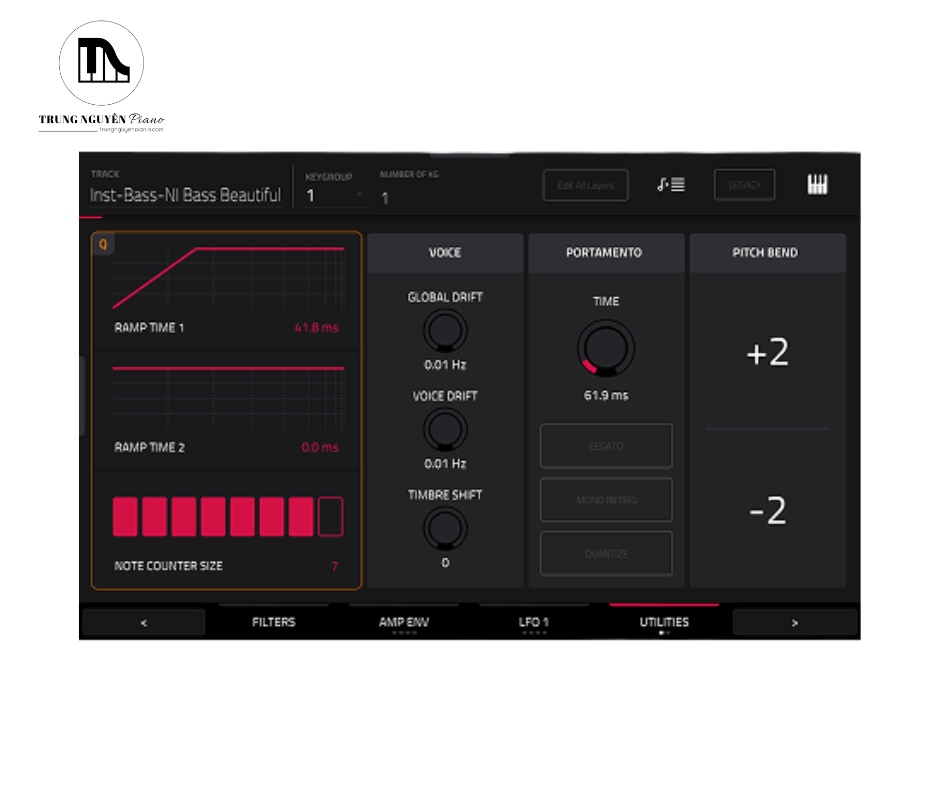The height and width of the screenshot is (788, 940).
Task: Toggle the Quantize option
Action: click(606, 554)
